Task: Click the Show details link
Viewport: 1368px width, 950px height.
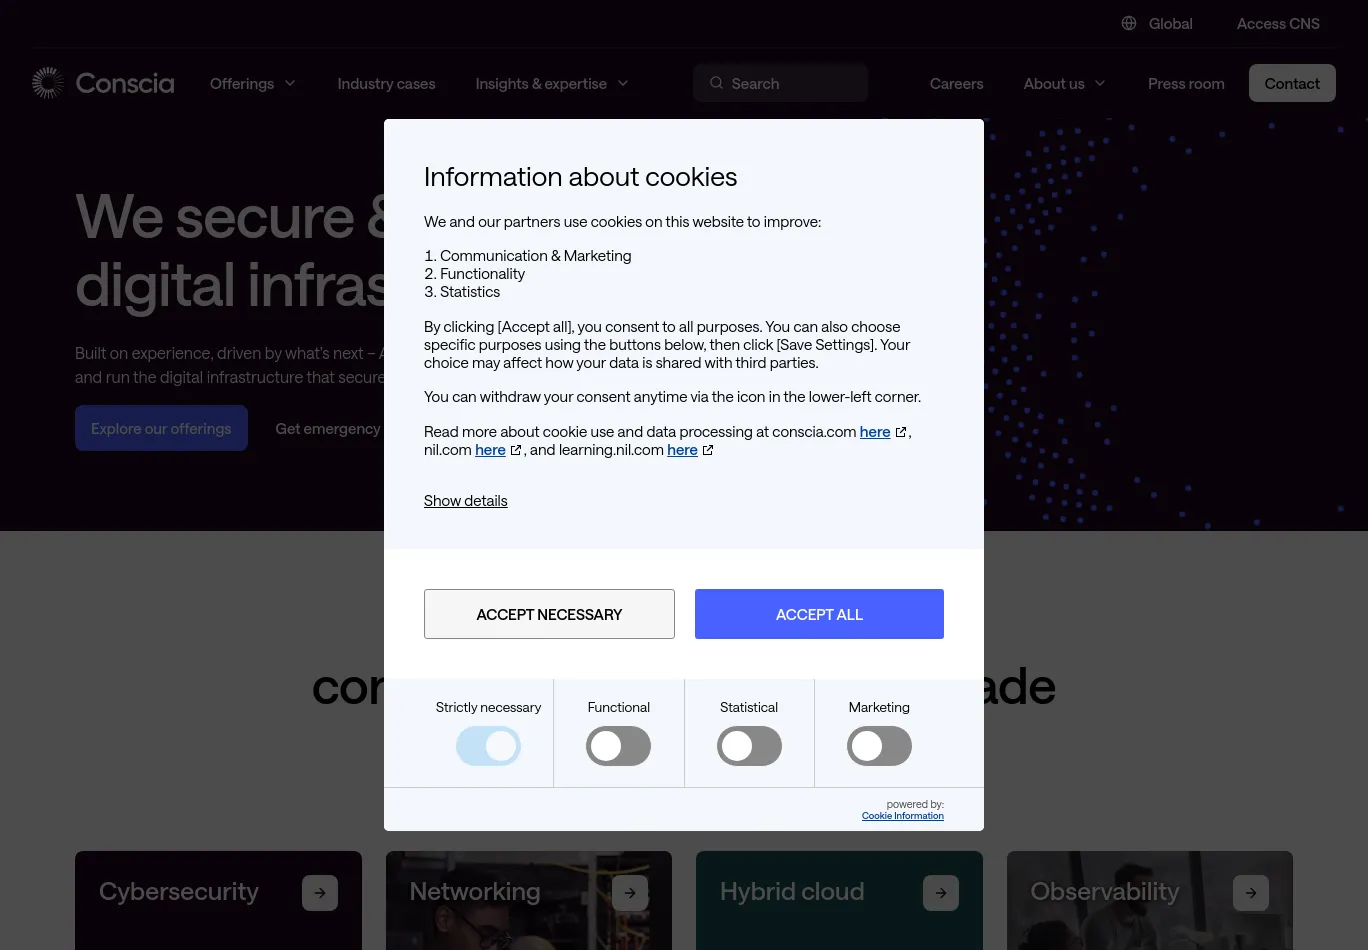Action: [465, 501]
